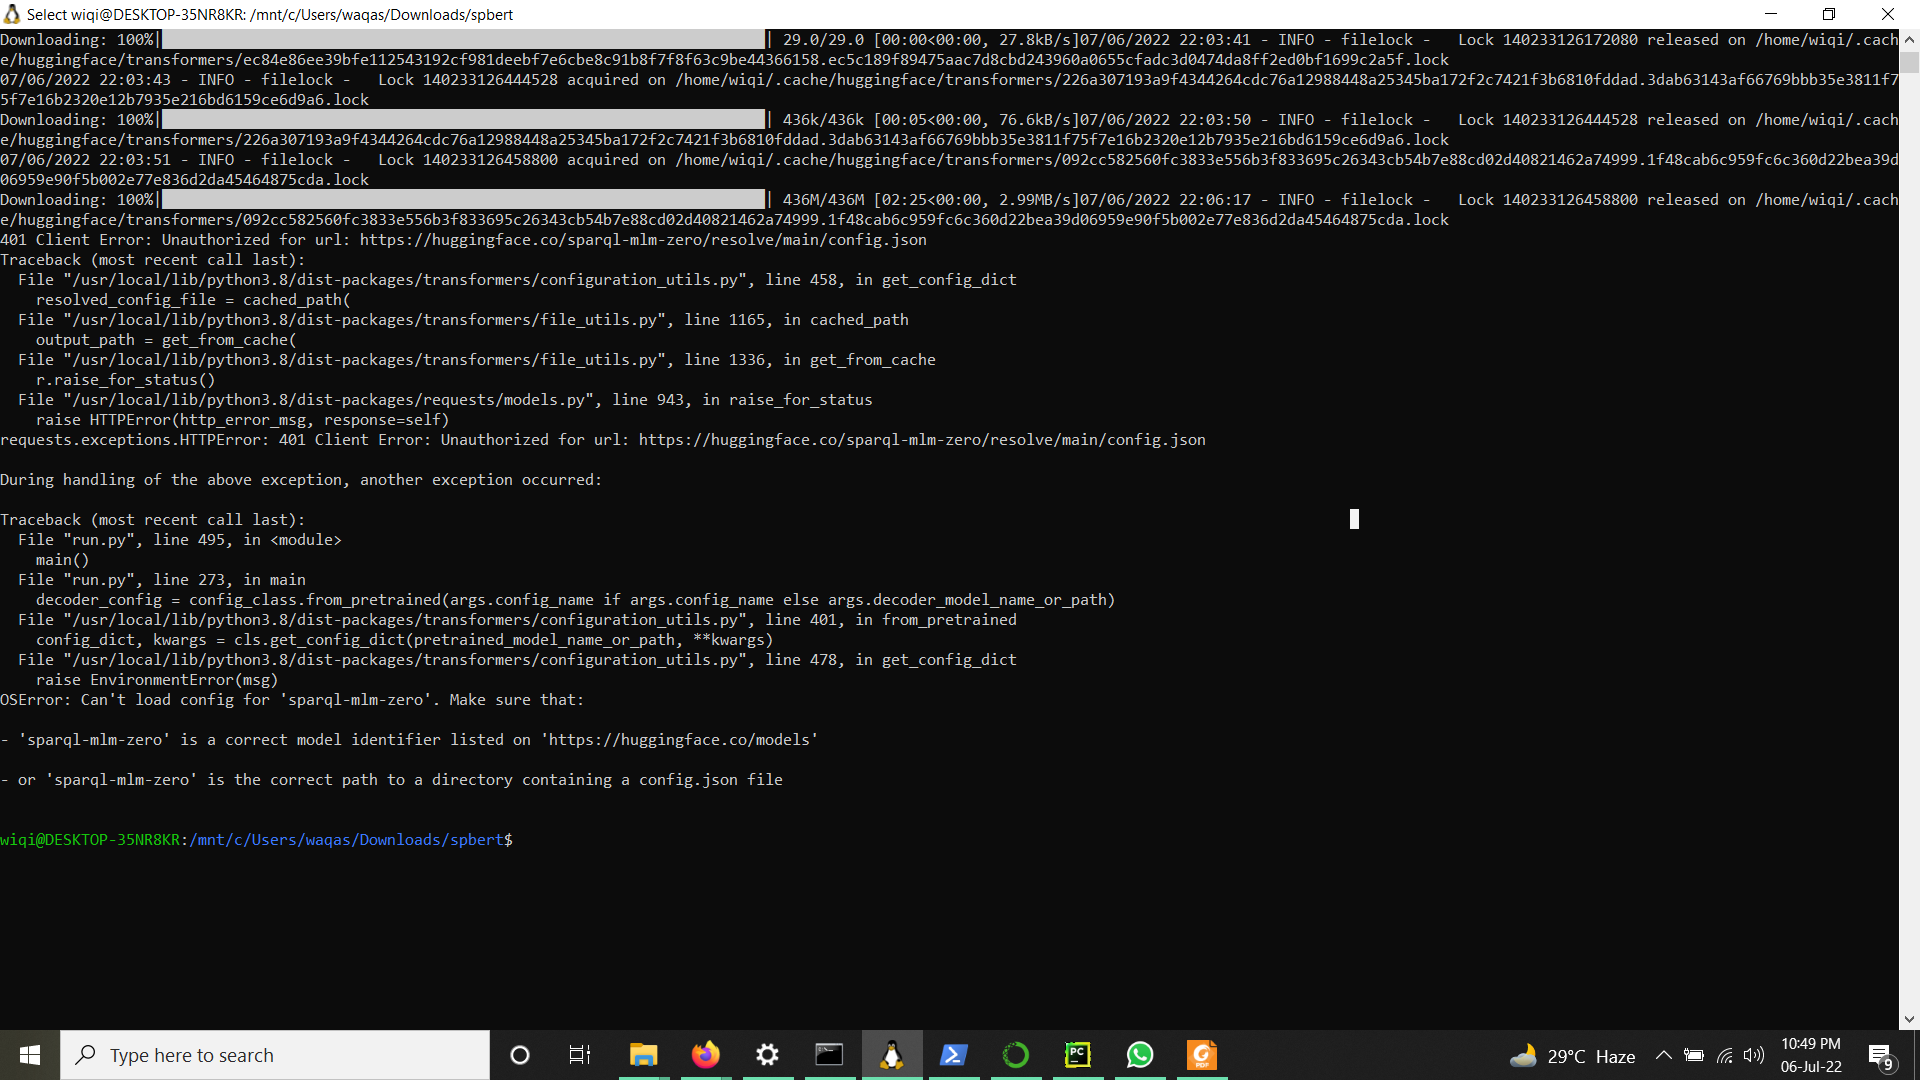Click the Cortana circle button
The width and height of the screenshot is (1920, 1080).
[519, 1055]
